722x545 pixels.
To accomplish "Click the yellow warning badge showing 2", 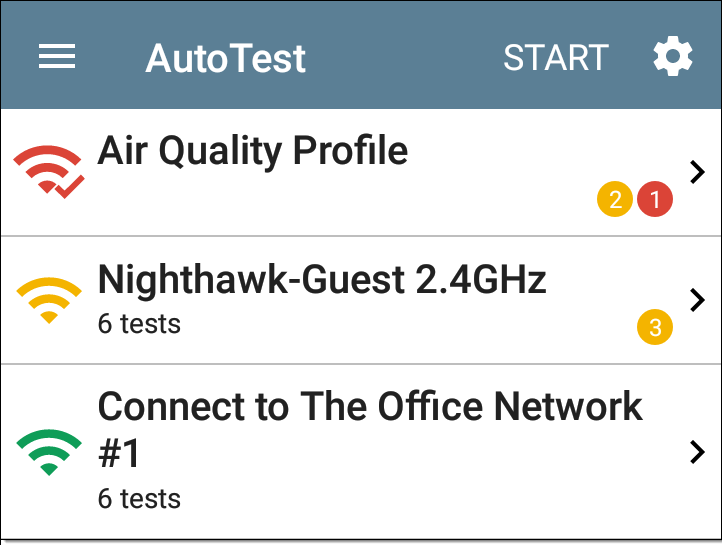I will 615,199.
